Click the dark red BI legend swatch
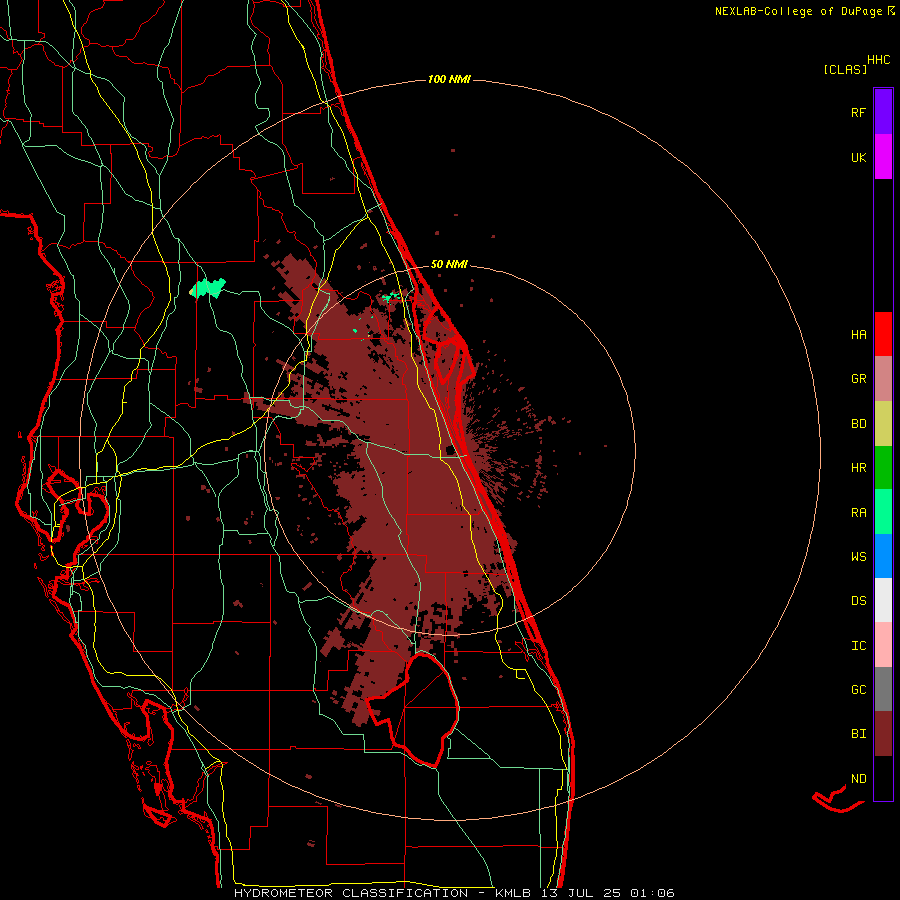Viewport: 900px width, 900px height. click(883, 734)
